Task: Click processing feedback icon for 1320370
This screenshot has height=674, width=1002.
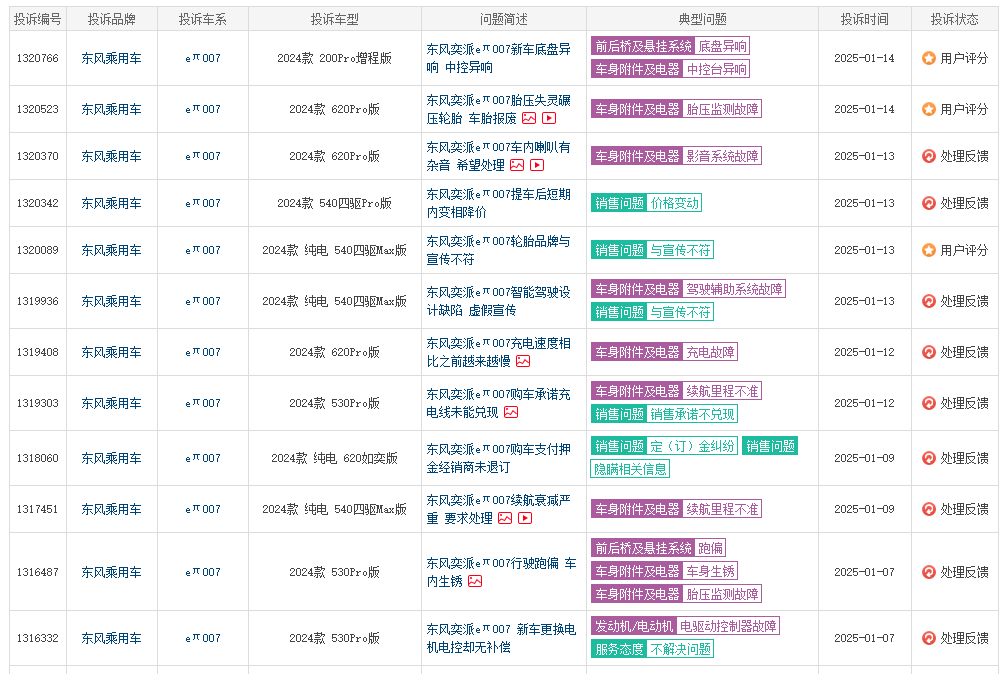Action: (929, 156)
